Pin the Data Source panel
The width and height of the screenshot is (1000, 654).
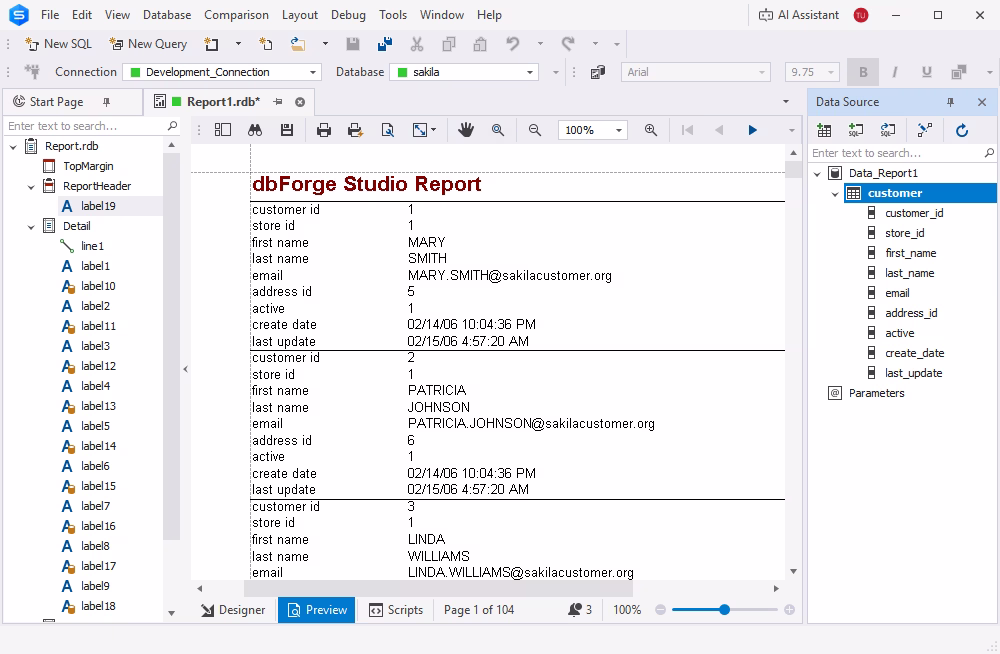[950, 102]
